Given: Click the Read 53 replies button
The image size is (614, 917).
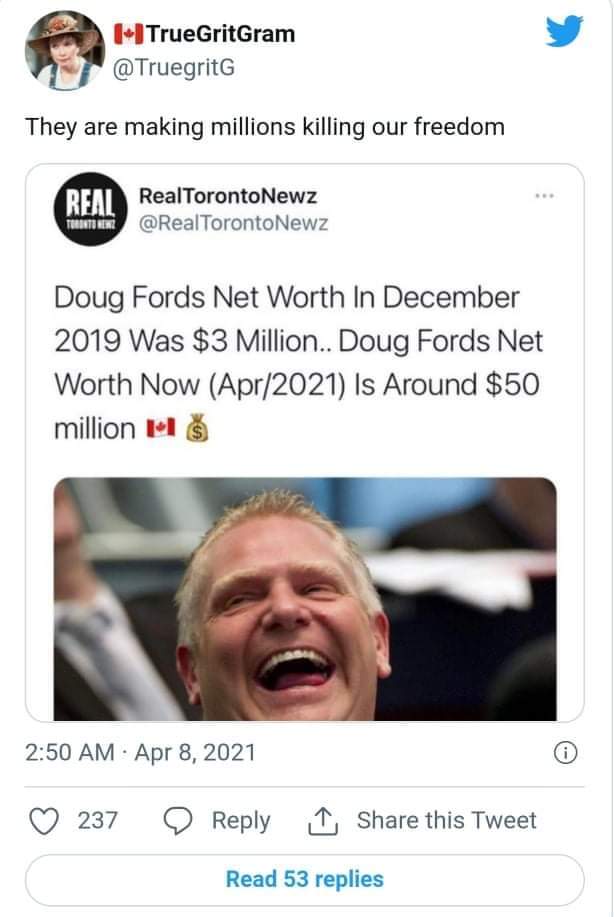Looking at the screenshot, I should click(x=305, y=880).
